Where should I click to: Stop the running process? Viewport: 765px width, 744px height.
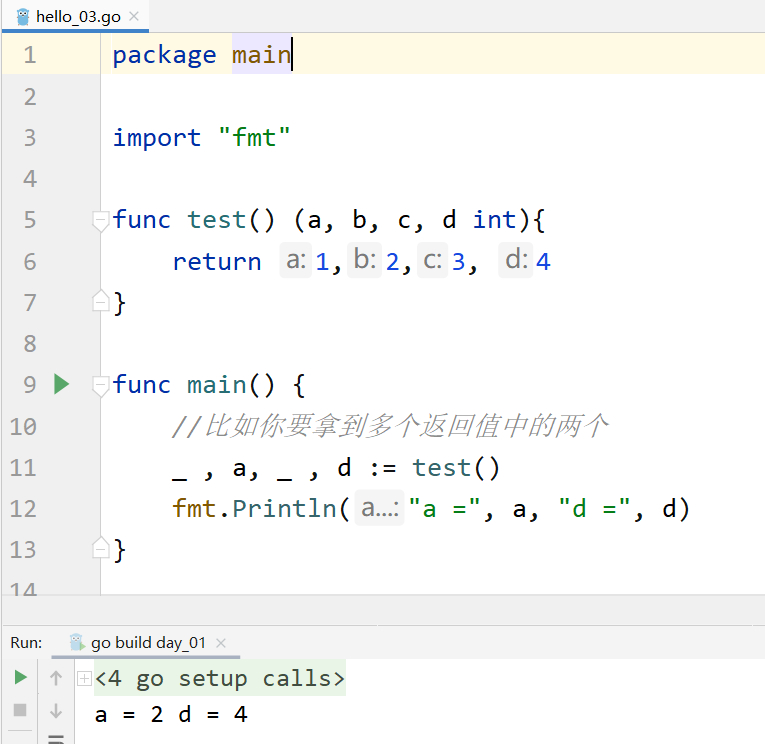point(20,710)
